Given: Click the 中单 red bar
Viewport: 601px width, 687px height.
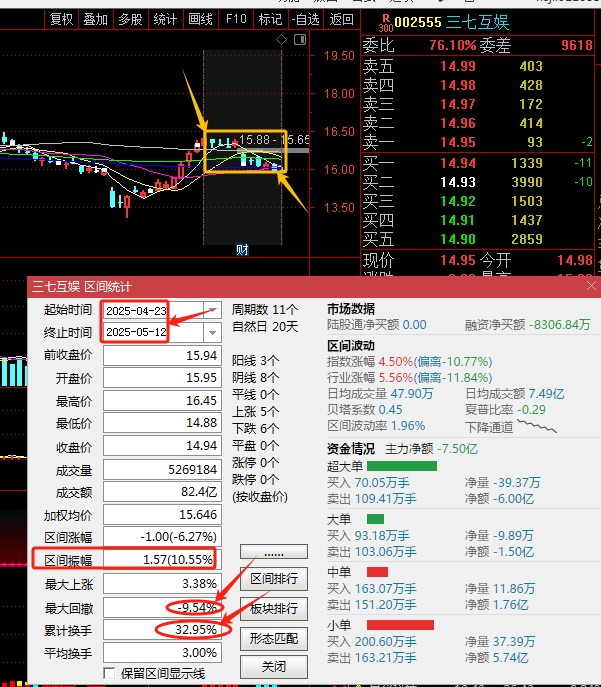Looking at the screenshot, I should (377, 572).
